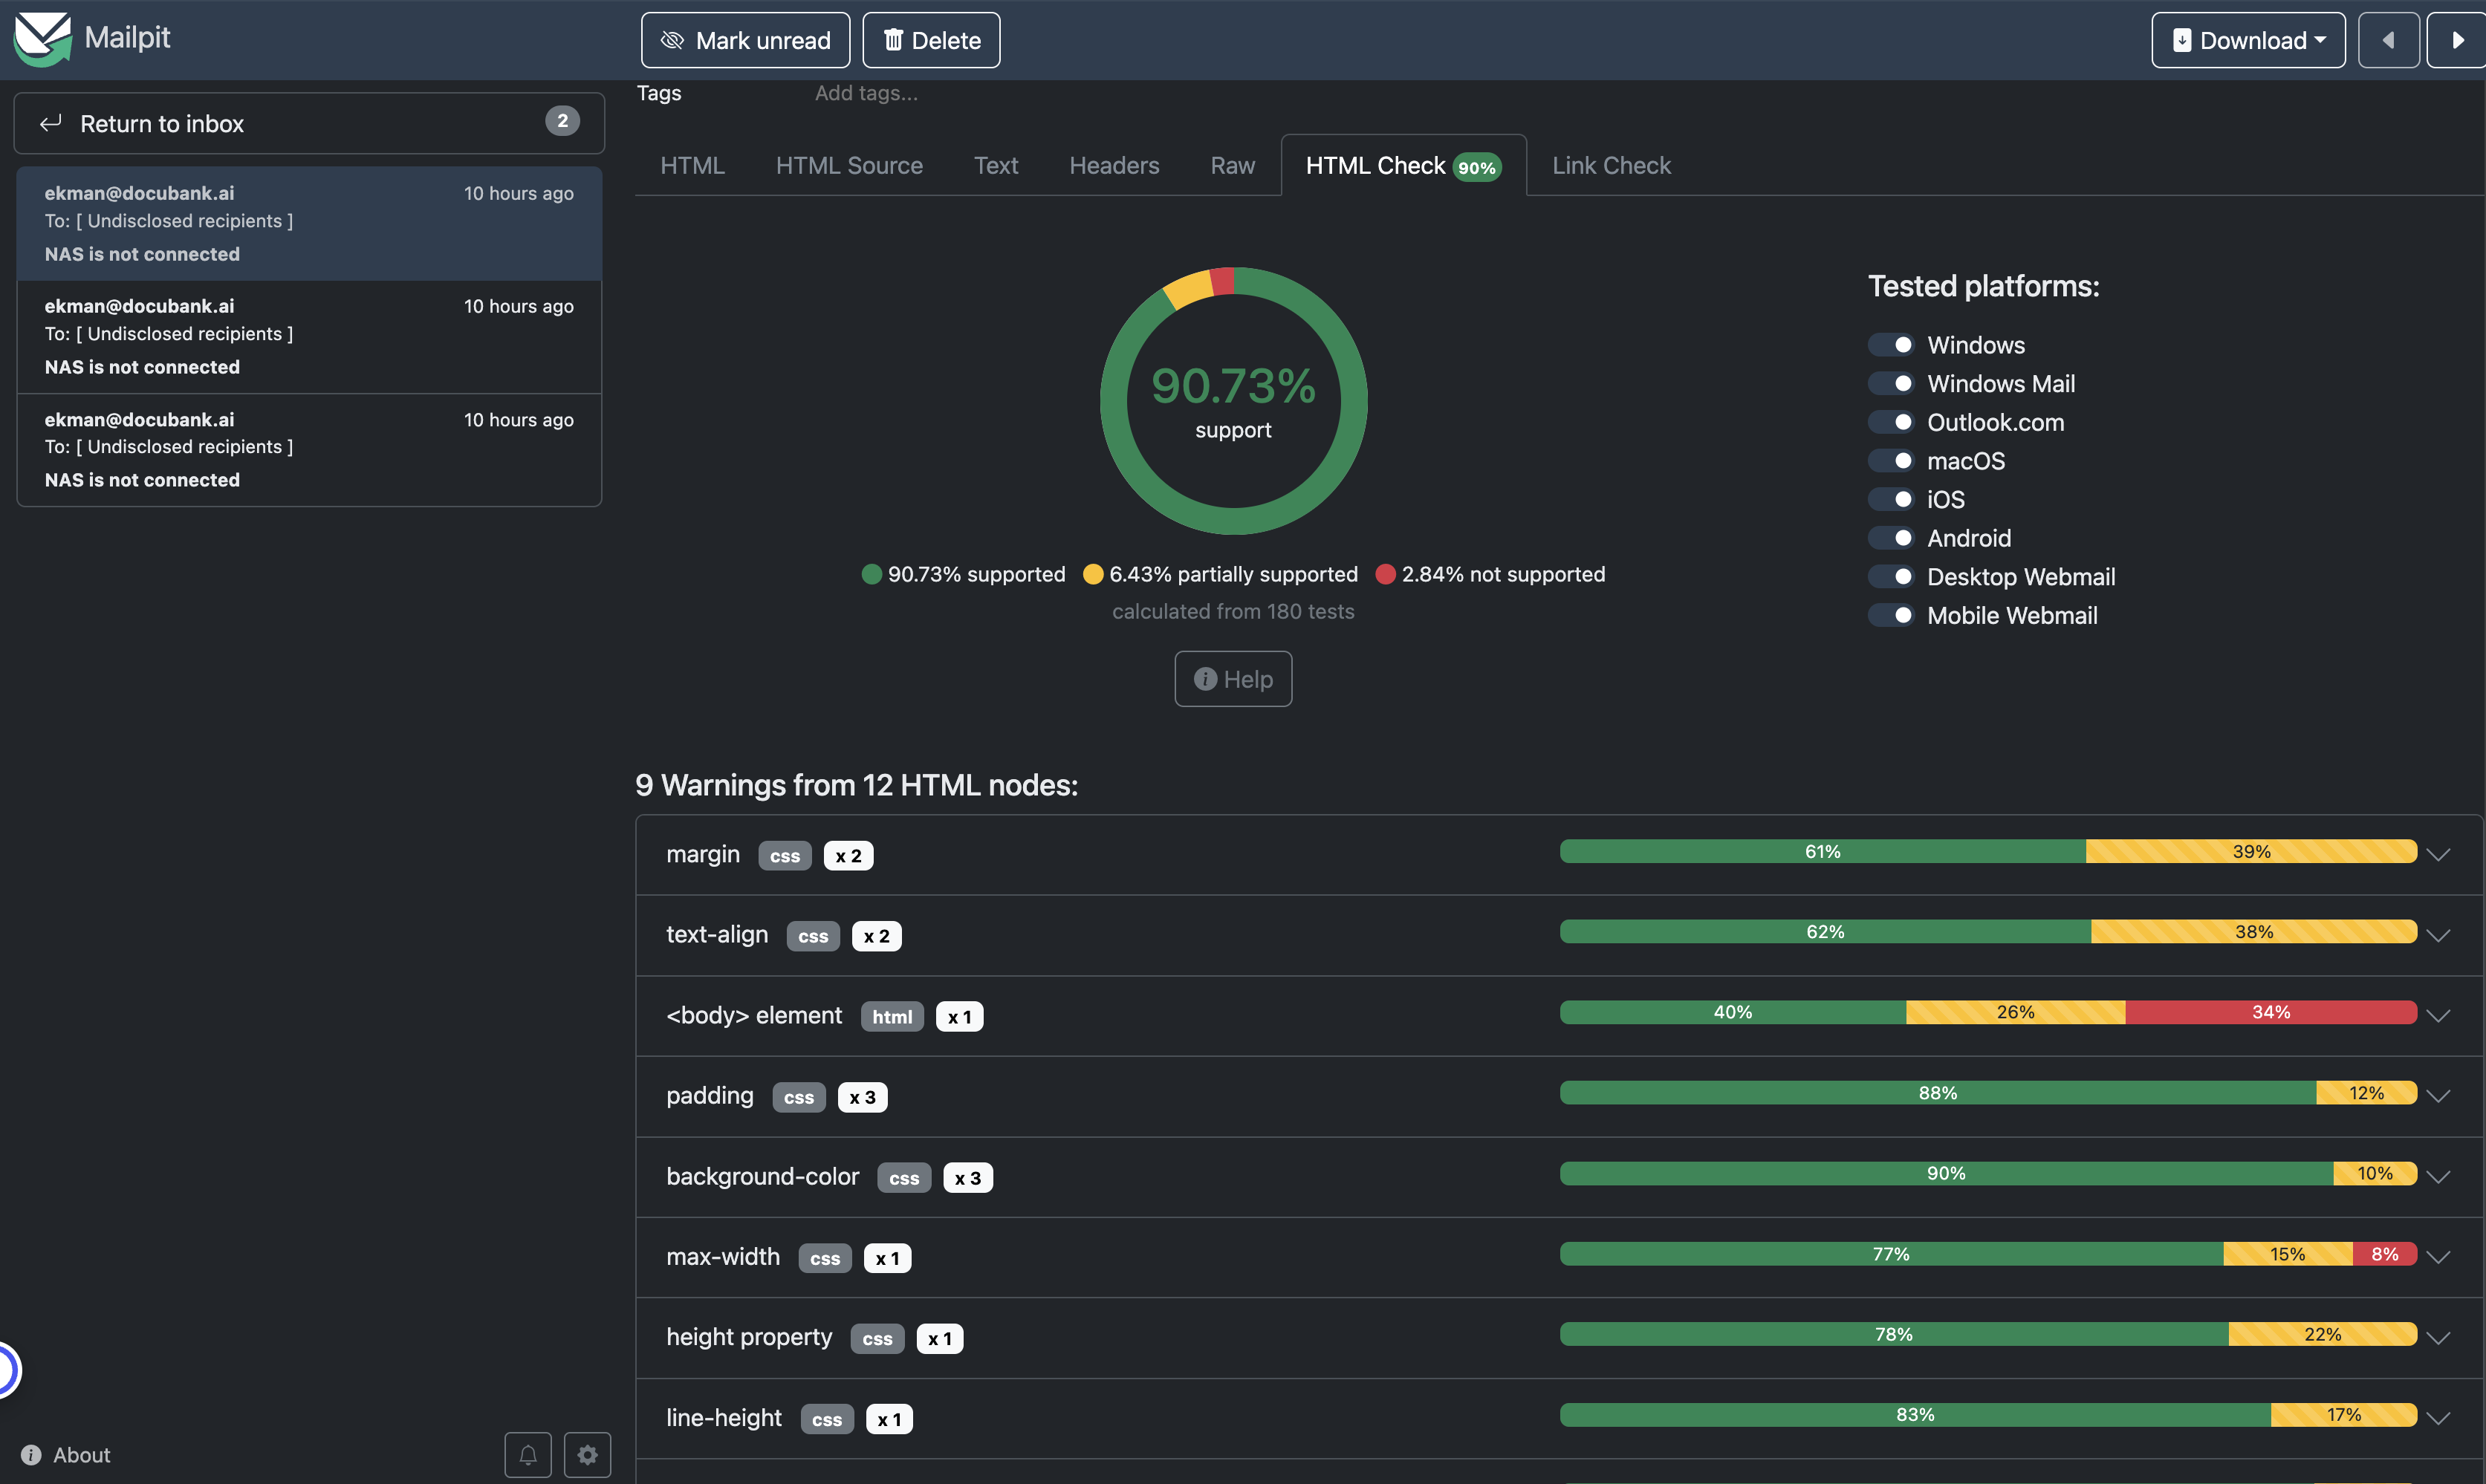Disable the macOS platform switch

click(1891, 461)
